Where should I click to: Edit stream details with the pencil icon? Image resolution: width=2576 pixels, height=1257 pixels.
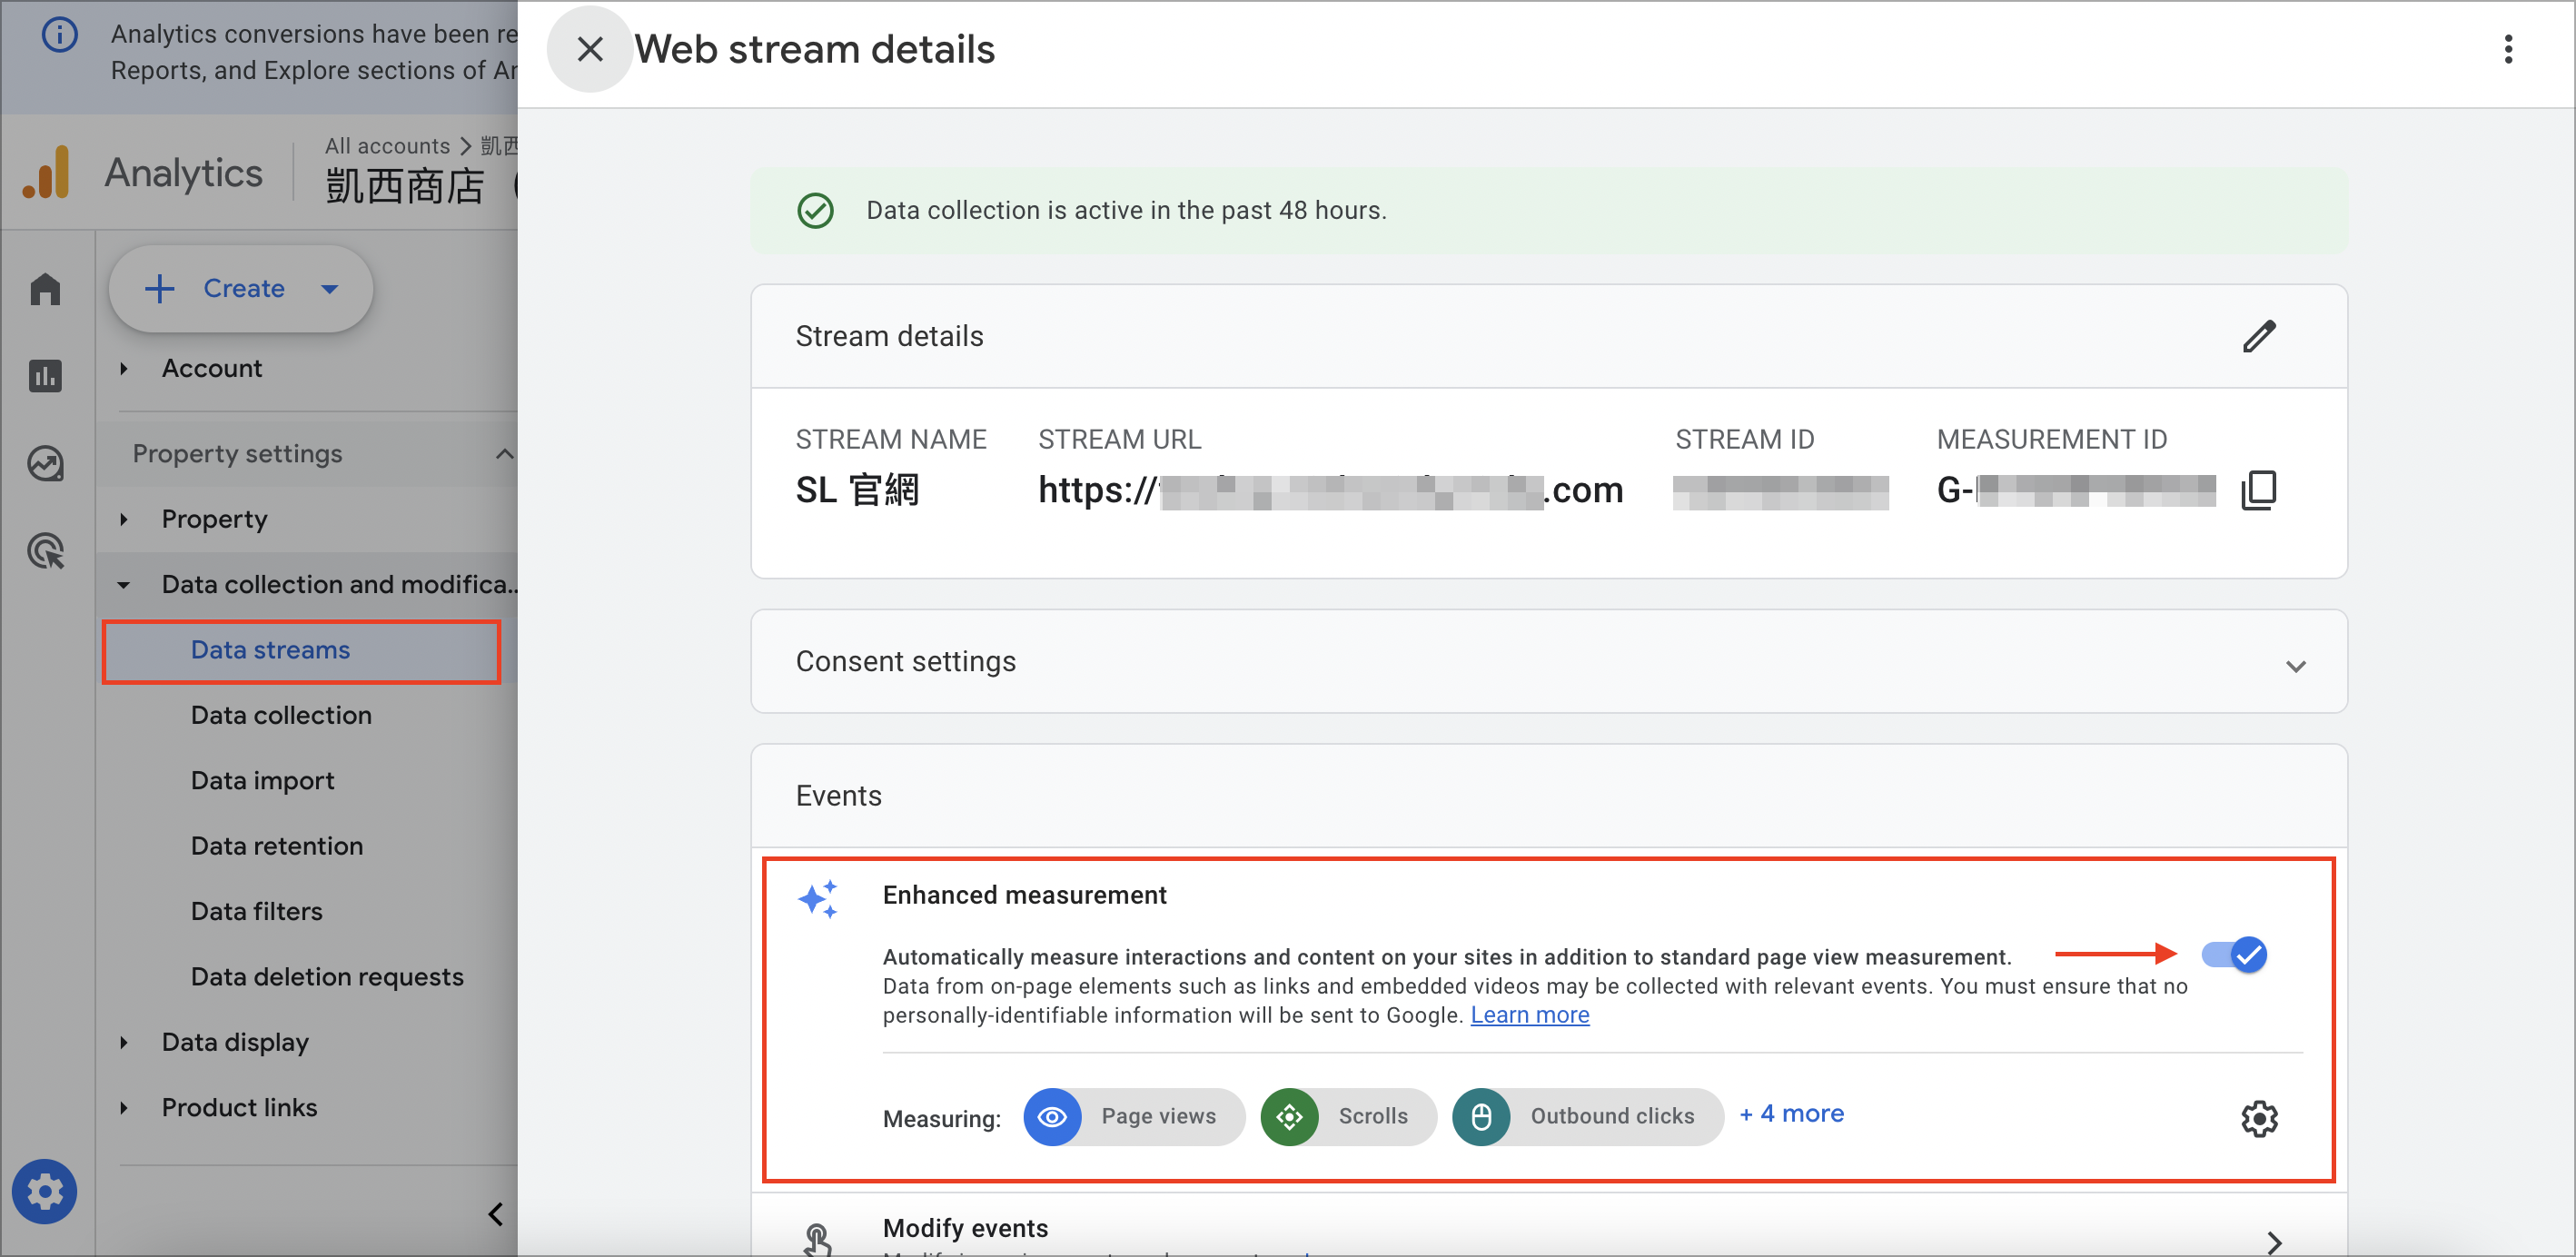(x=2259, y=336)
